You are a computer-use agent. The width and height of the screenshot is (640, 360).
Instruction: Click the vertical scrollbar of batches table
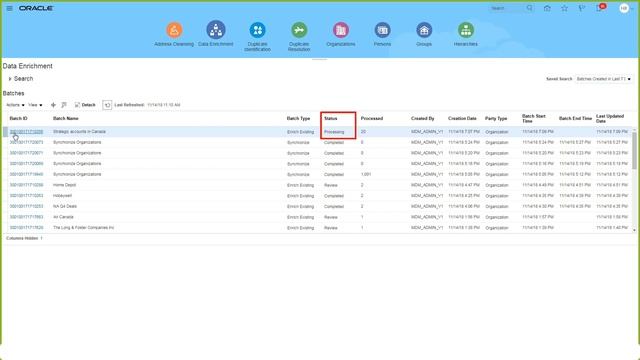pos(634,150)
